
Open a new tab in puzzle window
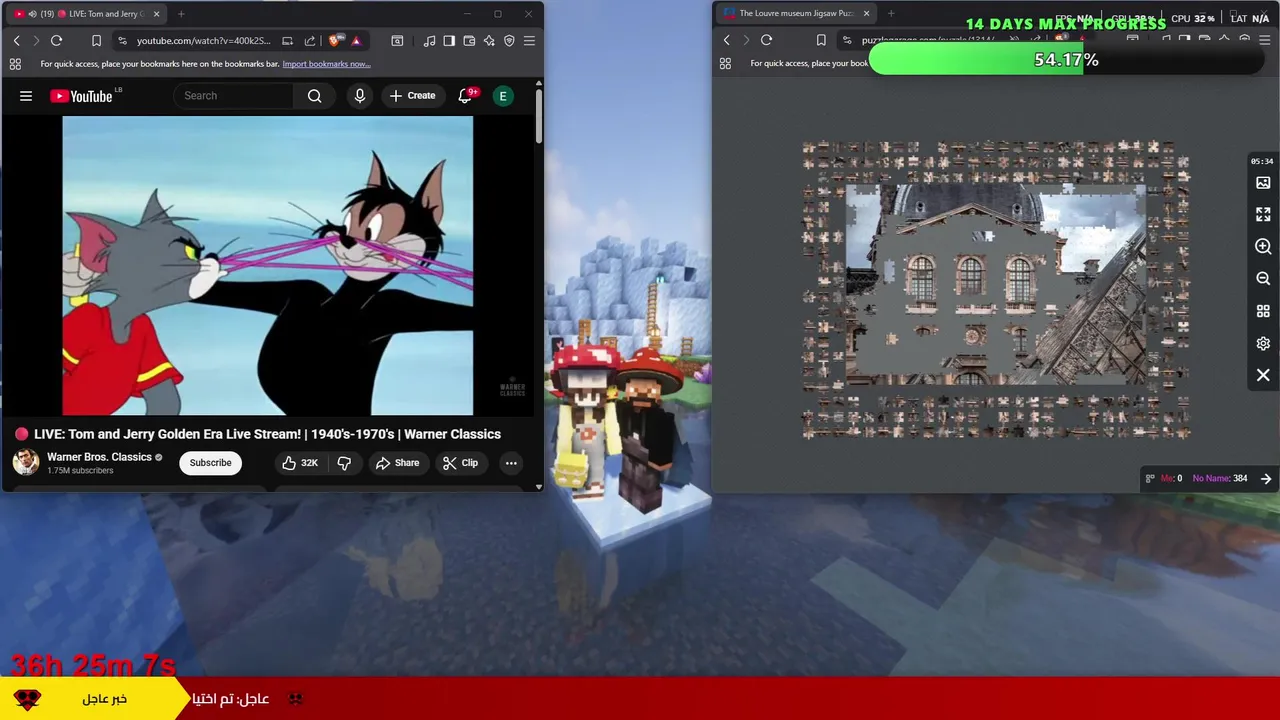[x=891, y=14]
